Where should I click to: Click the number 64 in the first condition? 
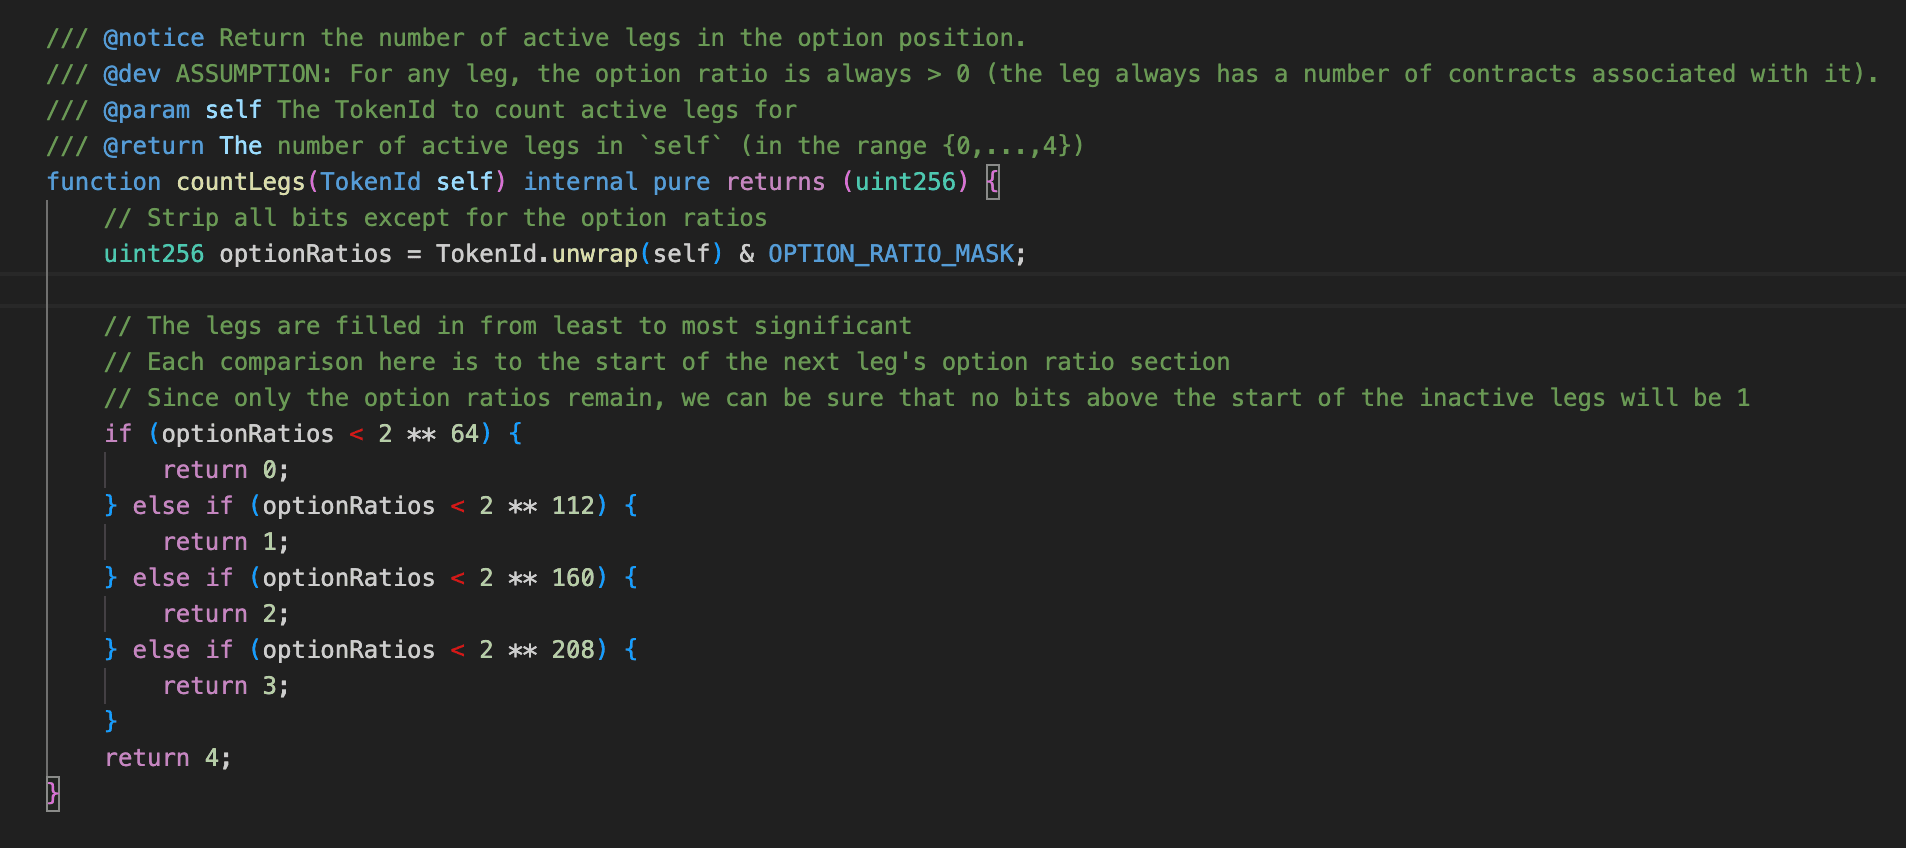[465, 434]
